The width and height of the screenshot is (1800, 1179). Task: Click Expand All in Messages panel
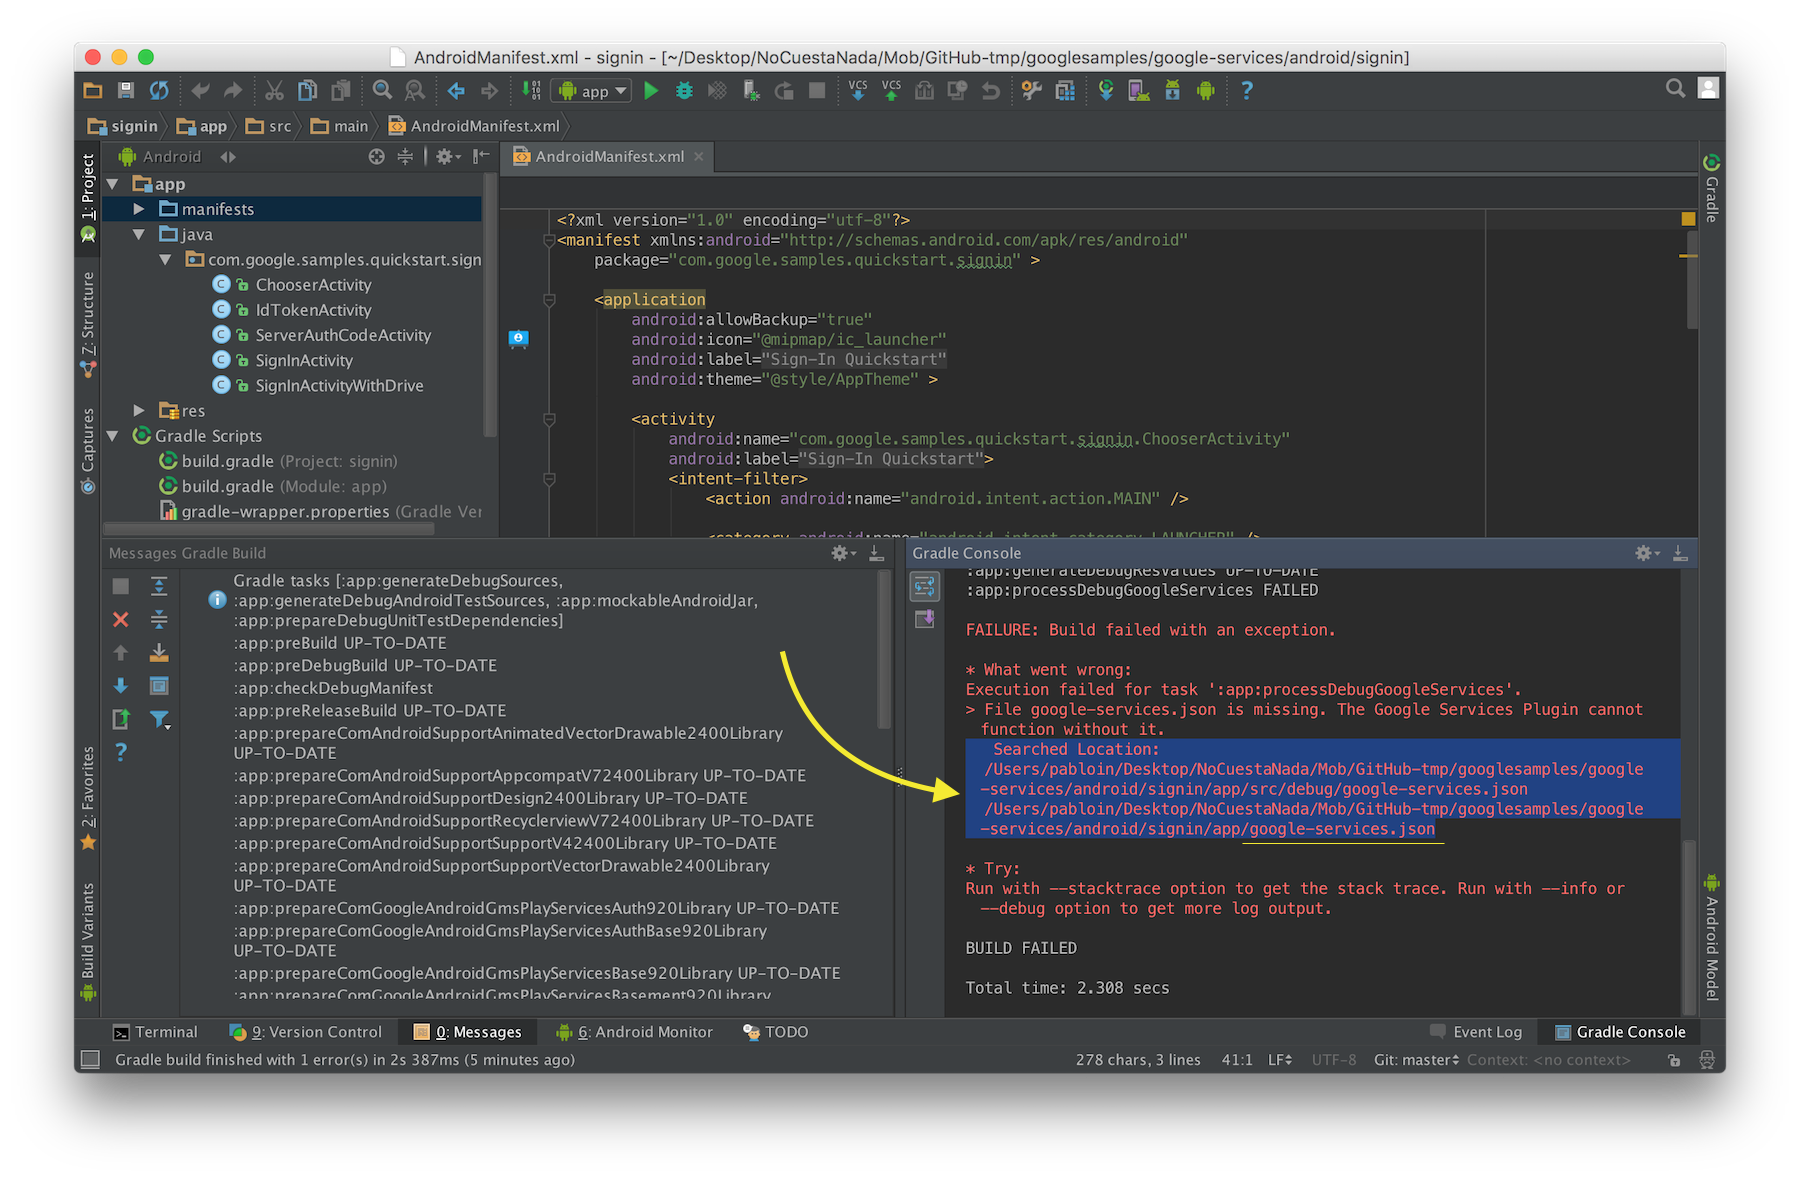coord(159,587)
